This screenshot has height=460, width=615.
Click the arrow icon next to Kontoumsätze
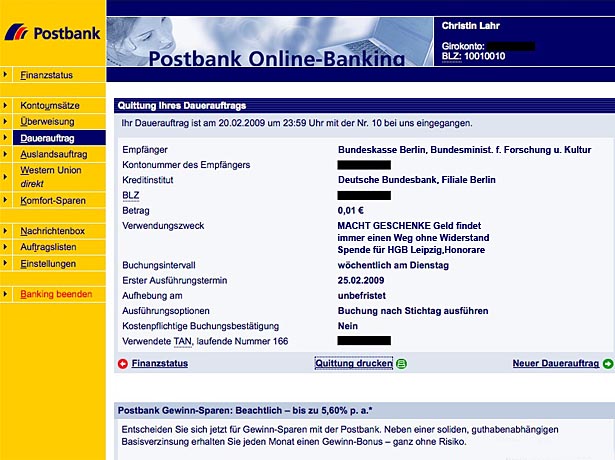7,105
